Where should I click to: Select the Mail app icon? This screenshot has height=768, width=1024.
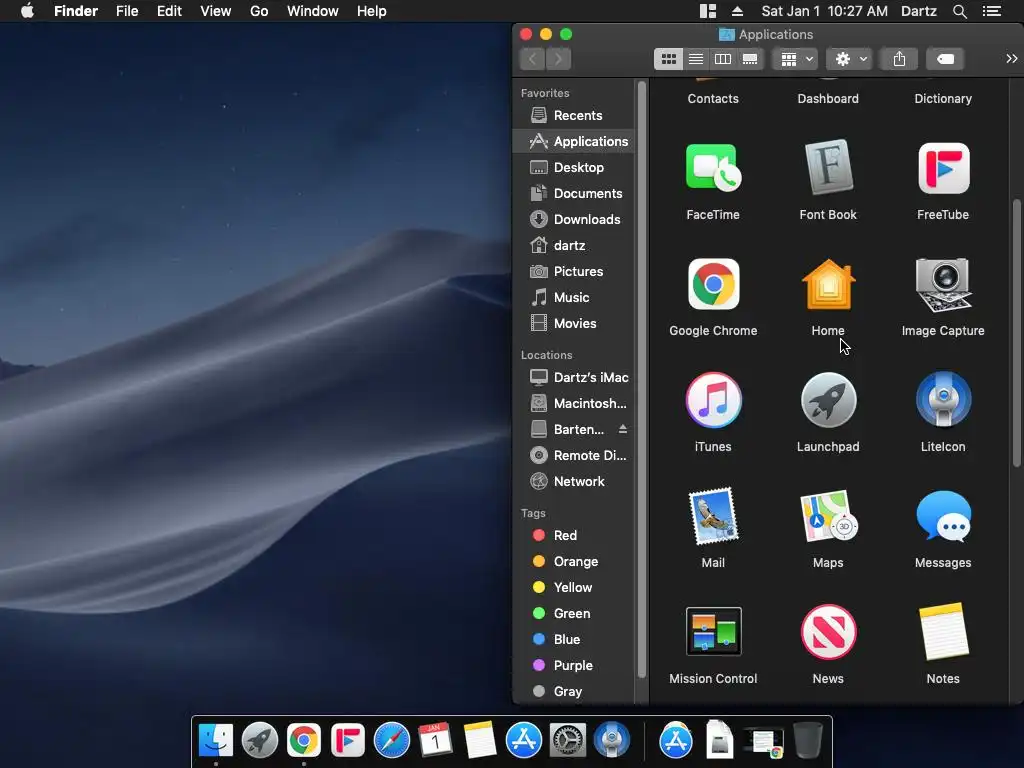tap(713, 516)
